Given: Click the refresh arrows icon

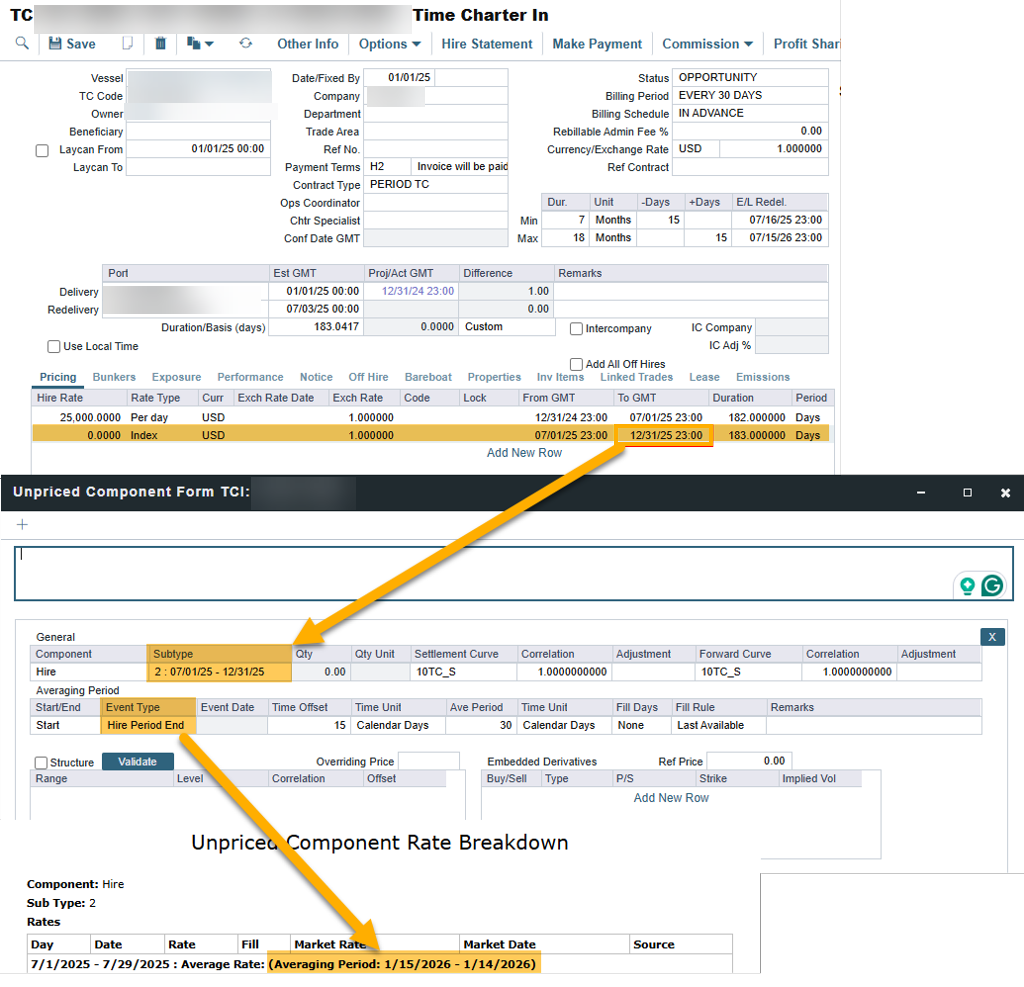Looking at the screenshot, I should click(x=245, y=44).
